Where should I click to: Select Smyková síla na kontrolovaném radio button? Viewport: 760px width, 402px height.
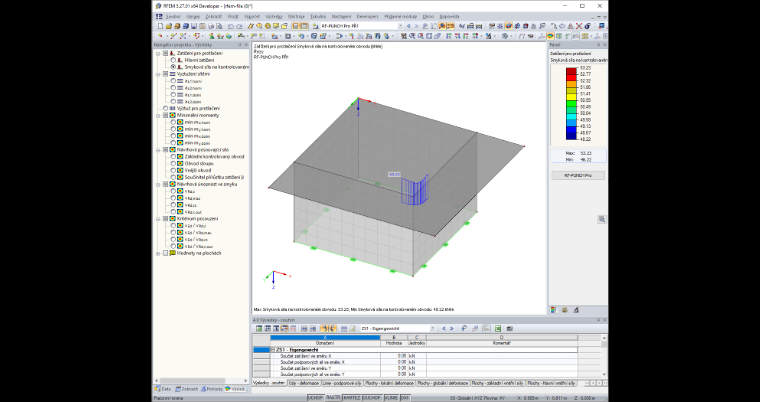pyautogui.click(x=173, y=66)
